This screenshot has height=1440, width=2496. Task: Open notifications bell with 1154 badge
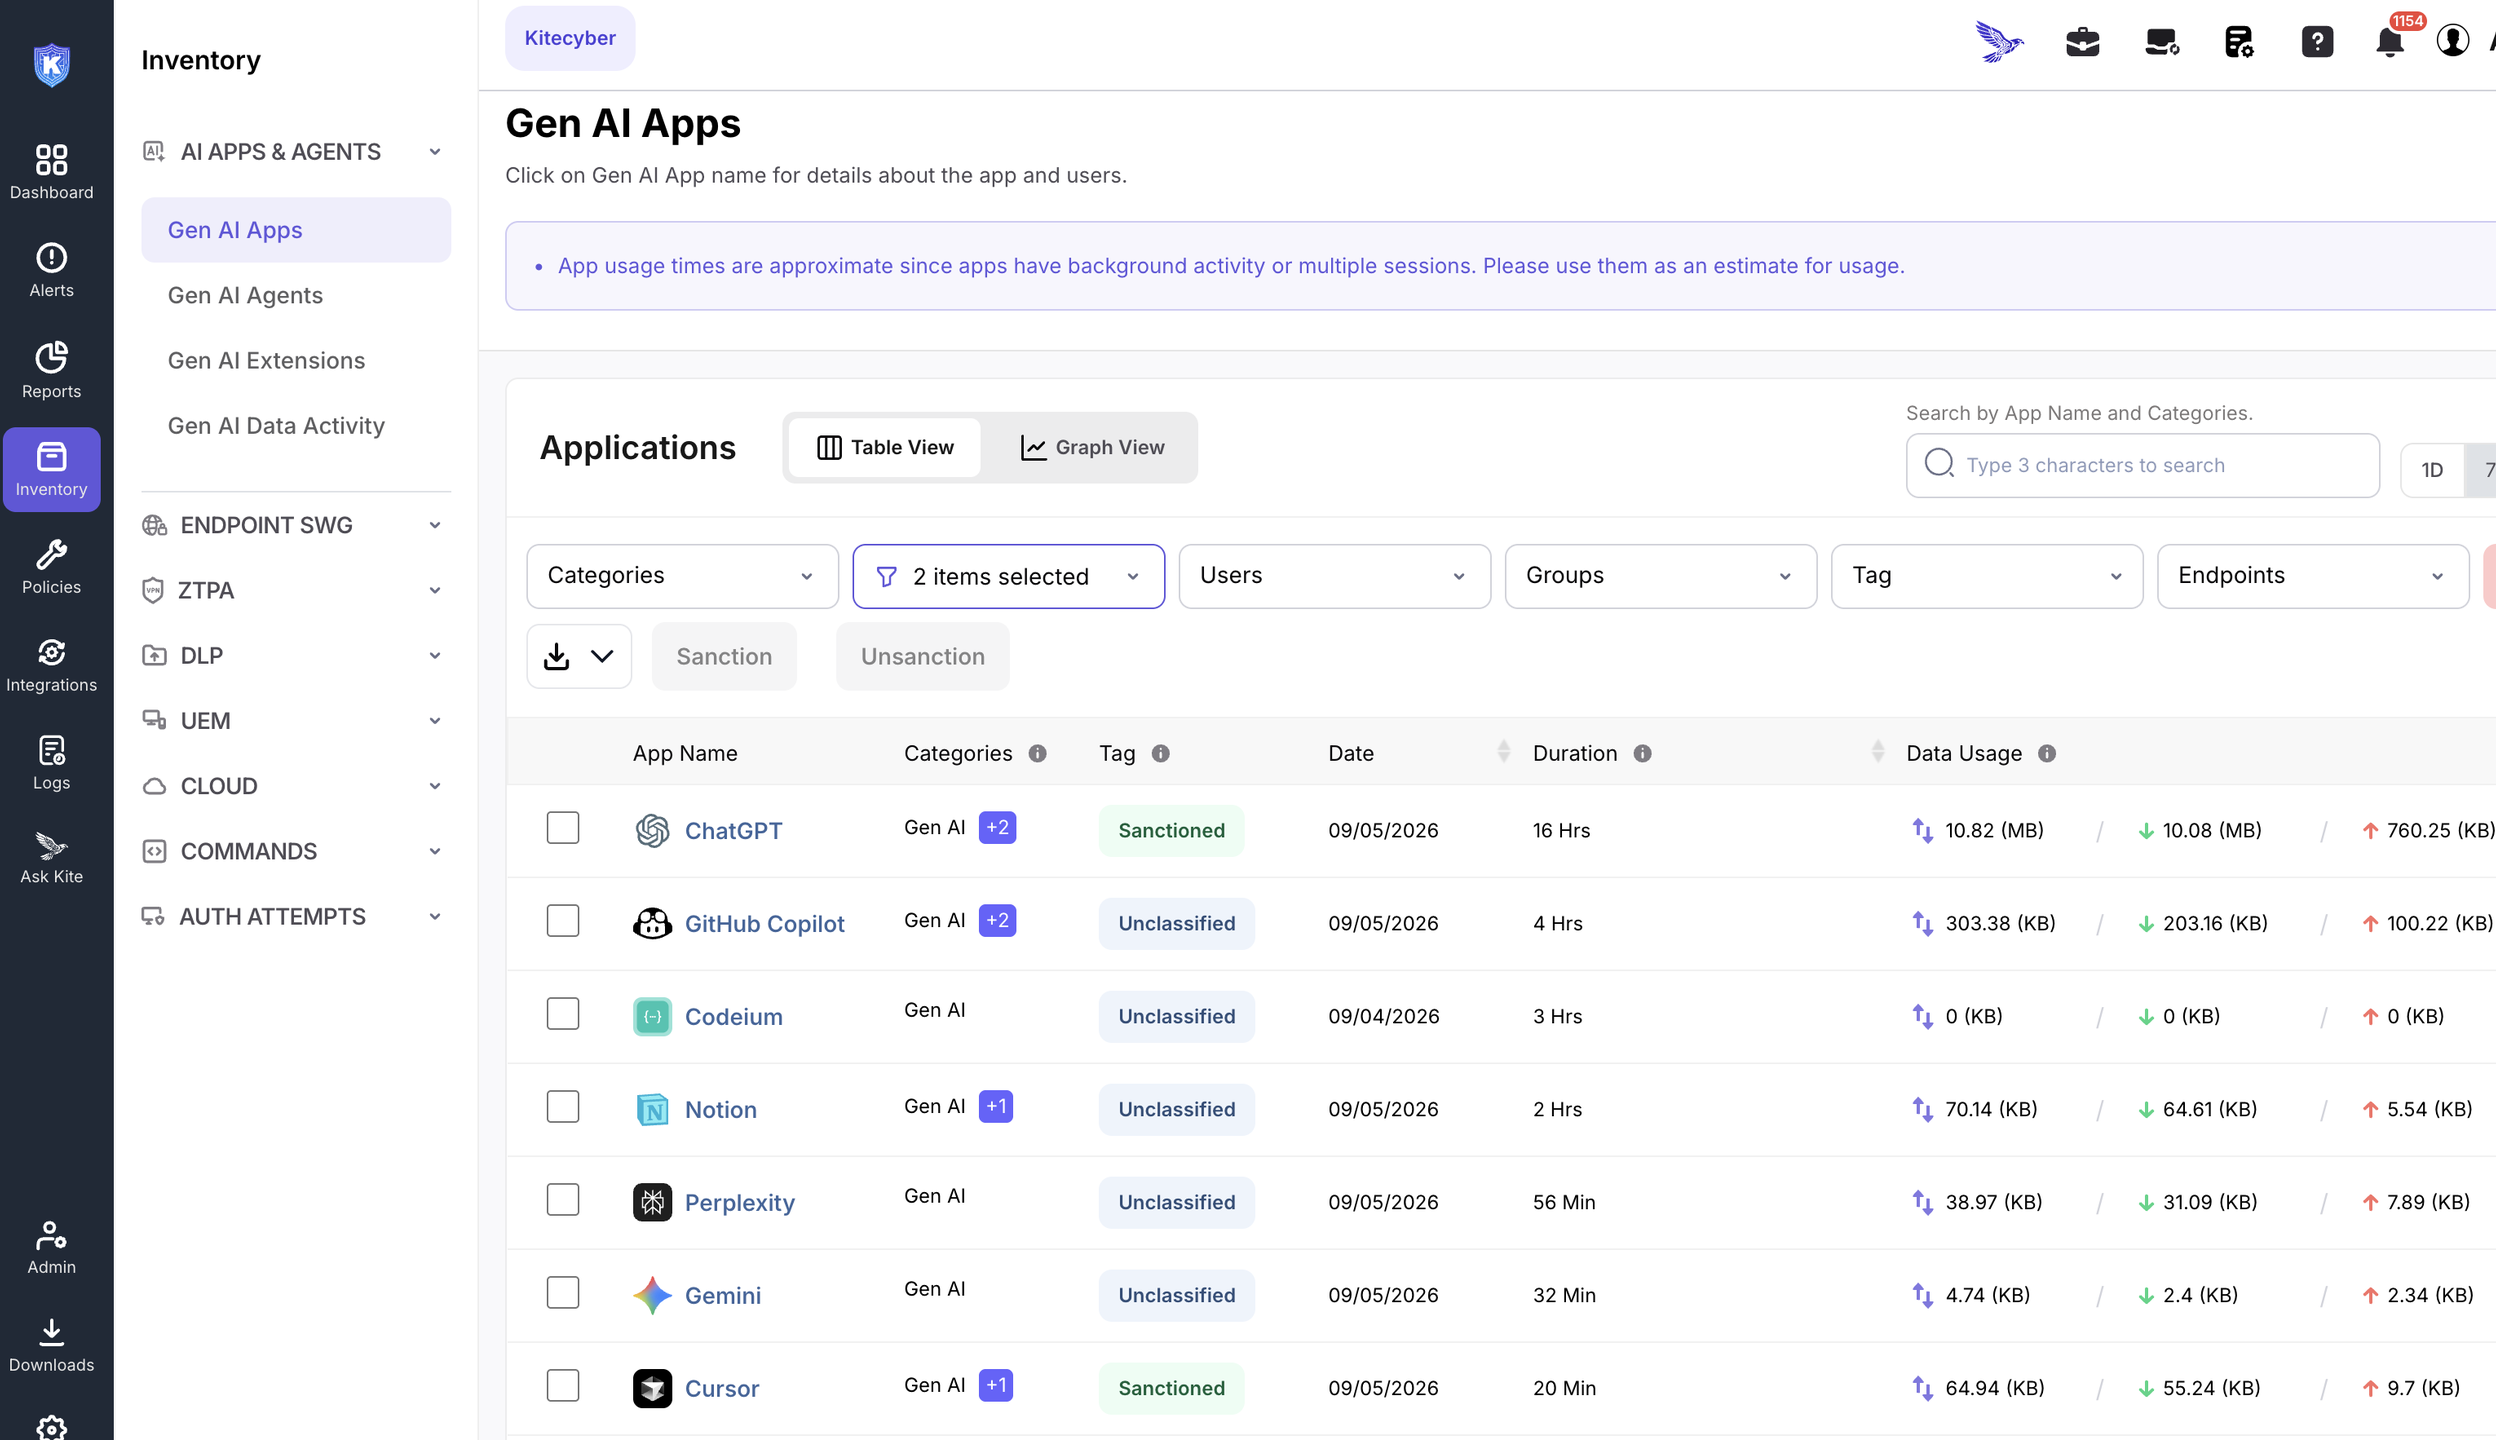(2389, 41)
